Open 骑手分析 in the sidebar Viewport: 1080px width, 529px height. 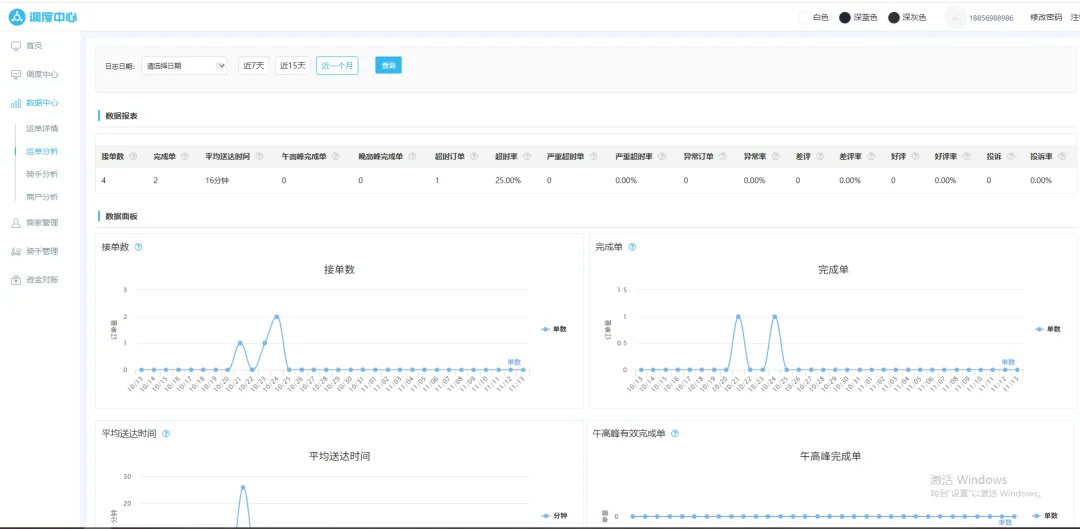click(42, 174)
